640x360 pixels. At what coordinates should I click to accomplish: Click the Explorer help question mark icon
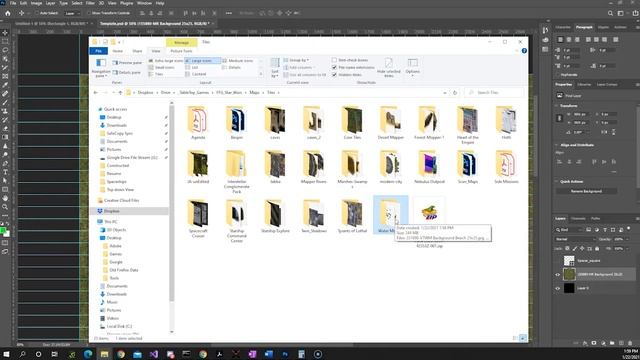[x=524, y=51]
